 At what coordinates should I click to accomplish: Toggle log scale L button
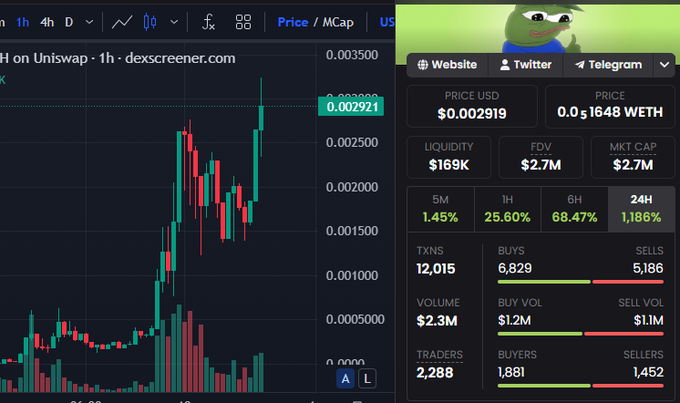click(x=367, y=379)
